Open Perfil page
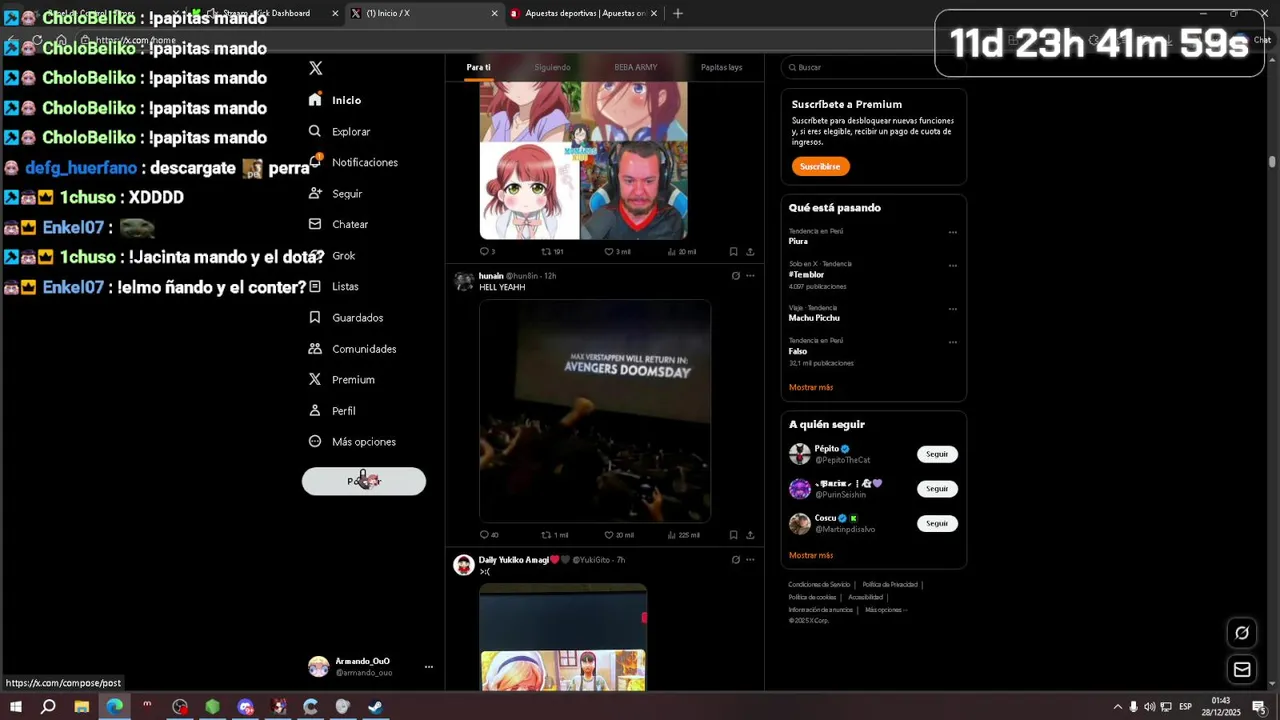Viewport: 1280px width, 720px height. [x=332, y=410]
